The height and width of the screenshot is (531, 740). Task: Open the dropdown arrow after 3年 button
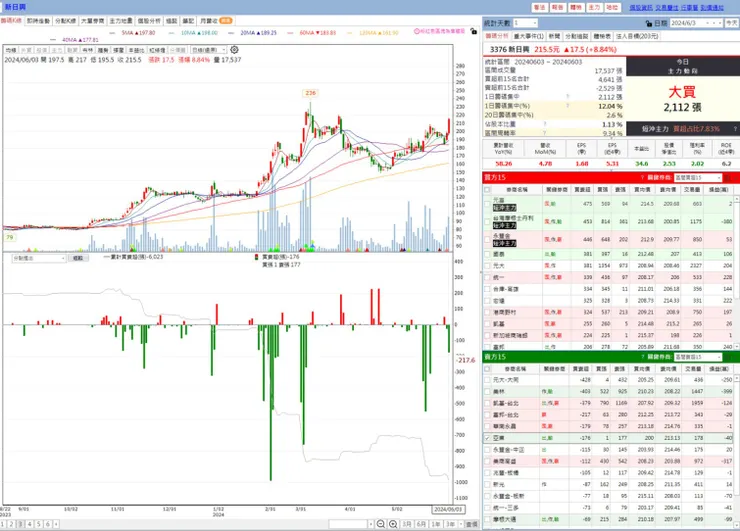(461, 524)
